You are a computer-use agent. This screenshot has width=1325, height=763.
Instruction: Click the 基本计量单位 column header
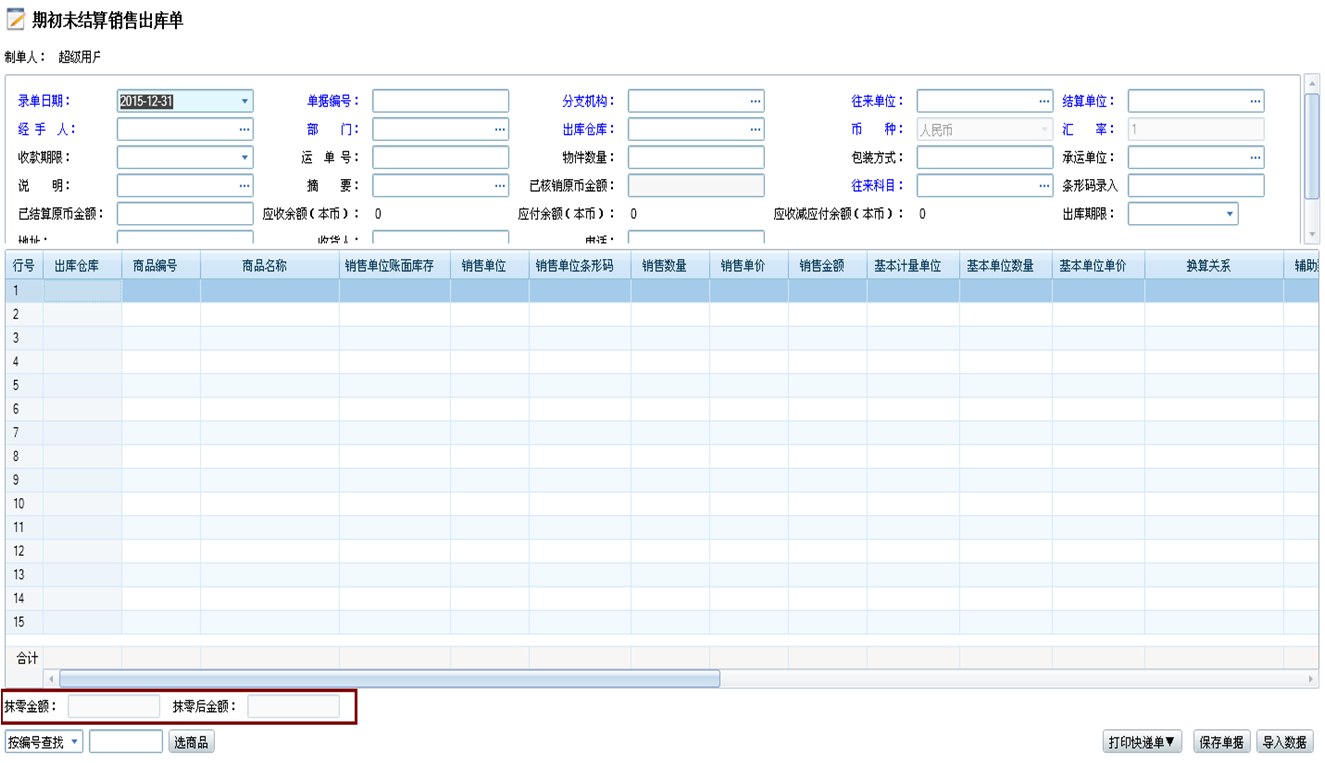point(913,266)
